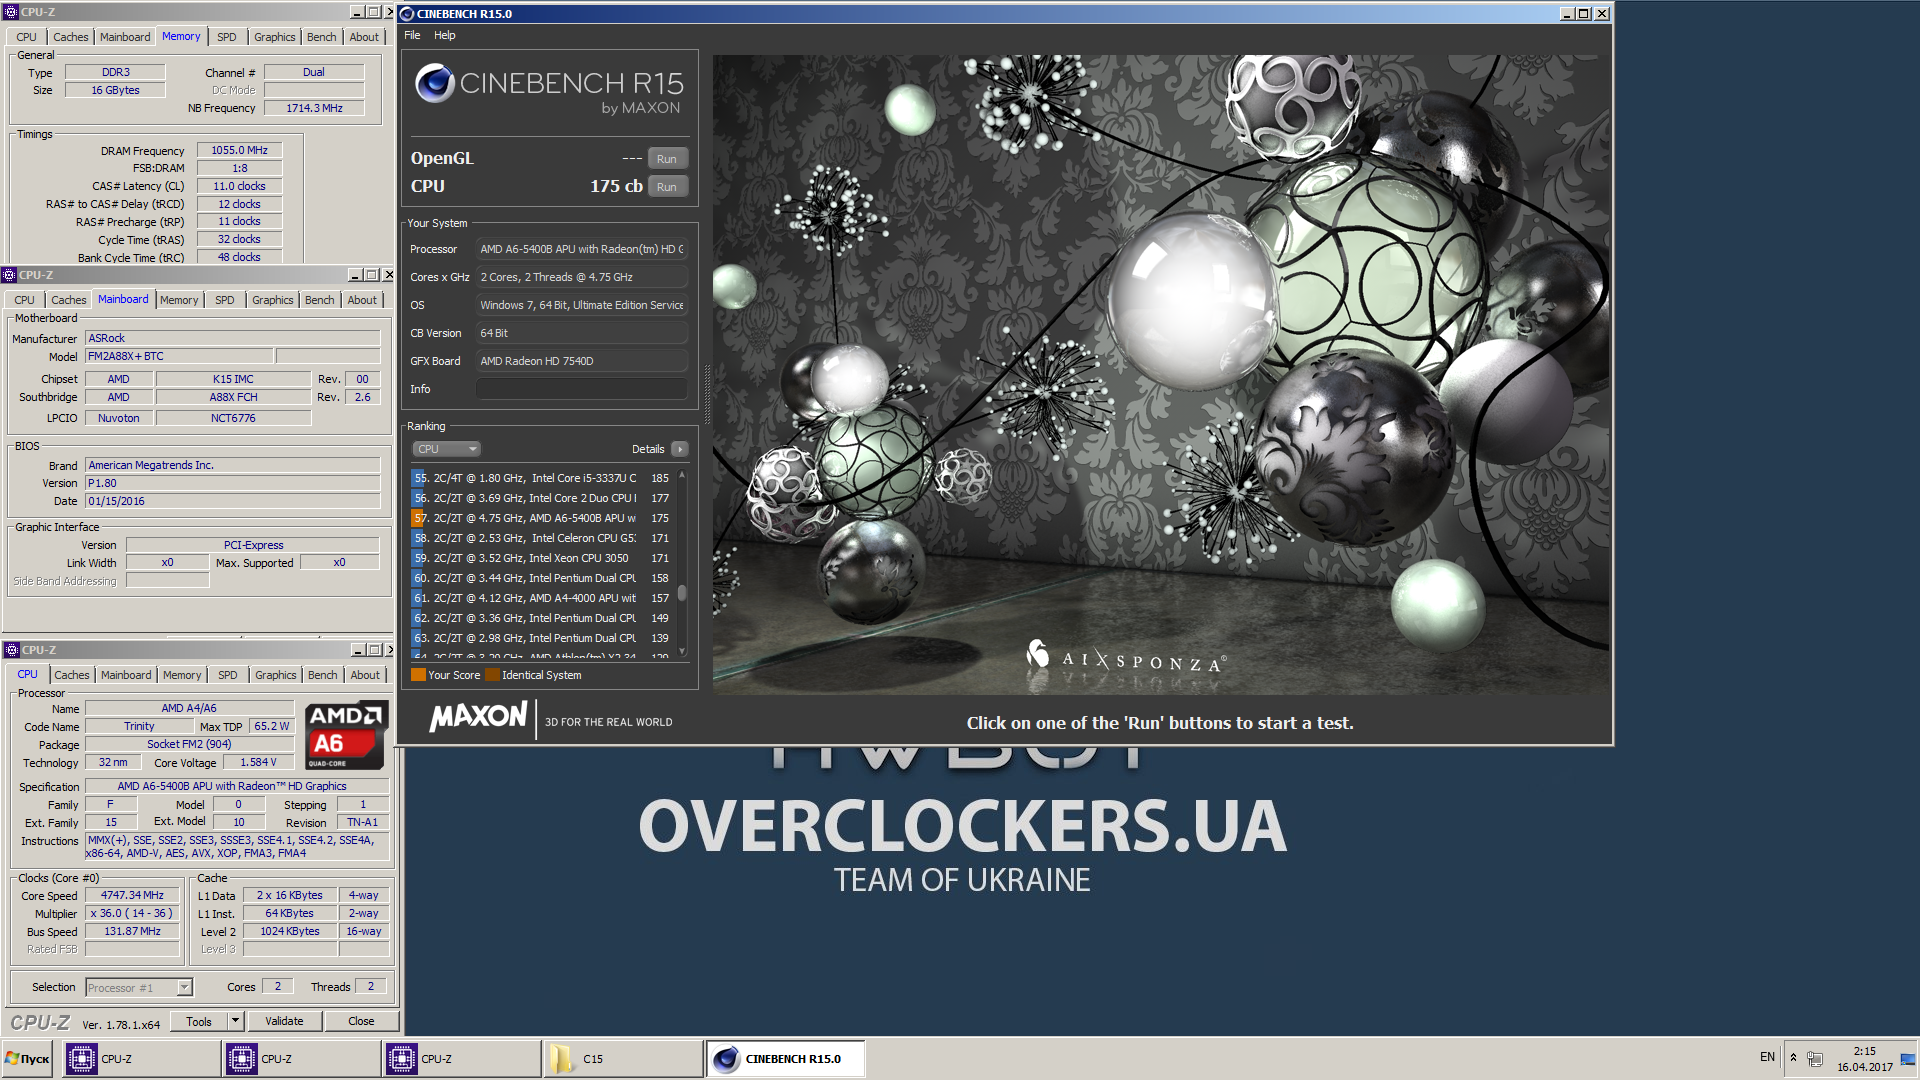The width and height of the screenshot is (1920, 1080).
Task: Click the AMD A6 processor logo
Action: [x=344, y=735]
